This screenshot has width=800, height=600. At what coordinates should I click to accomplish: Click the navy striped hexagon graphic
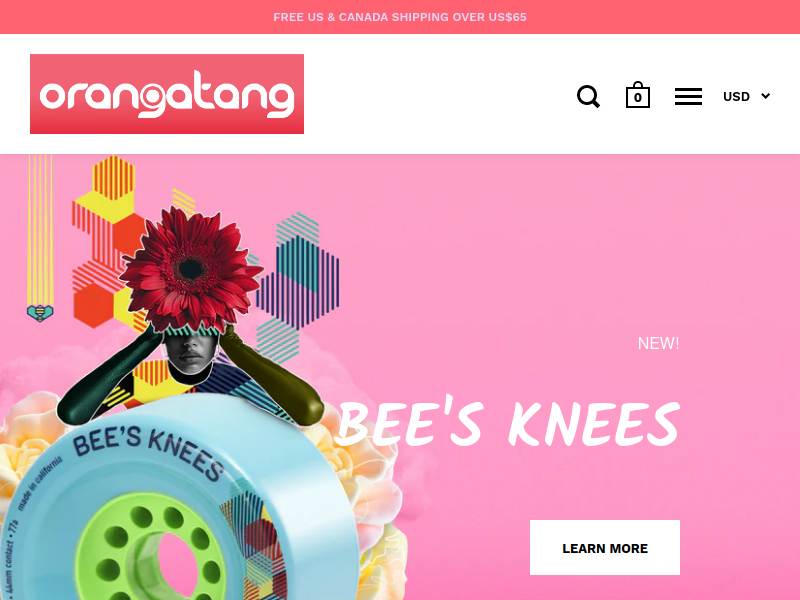pyautogui.click(x=299, y=282)
